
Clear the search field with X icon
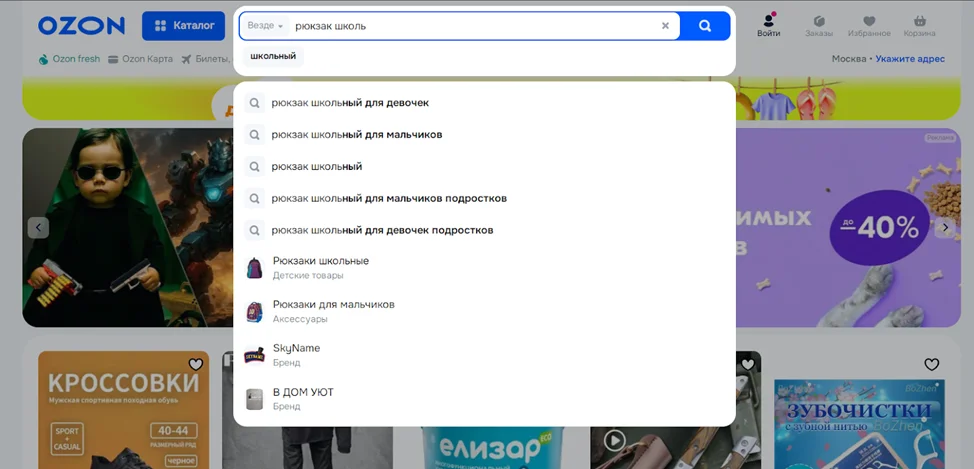665,26
